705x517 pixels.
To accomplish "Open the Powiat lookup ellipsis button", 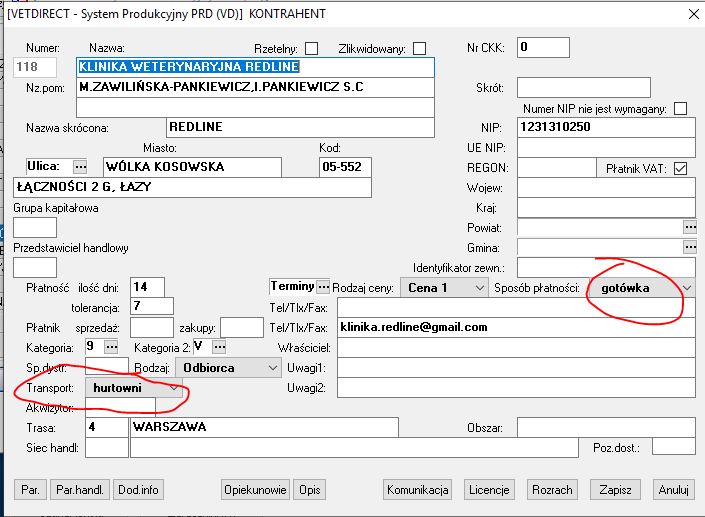I will [x=689, y=227].
